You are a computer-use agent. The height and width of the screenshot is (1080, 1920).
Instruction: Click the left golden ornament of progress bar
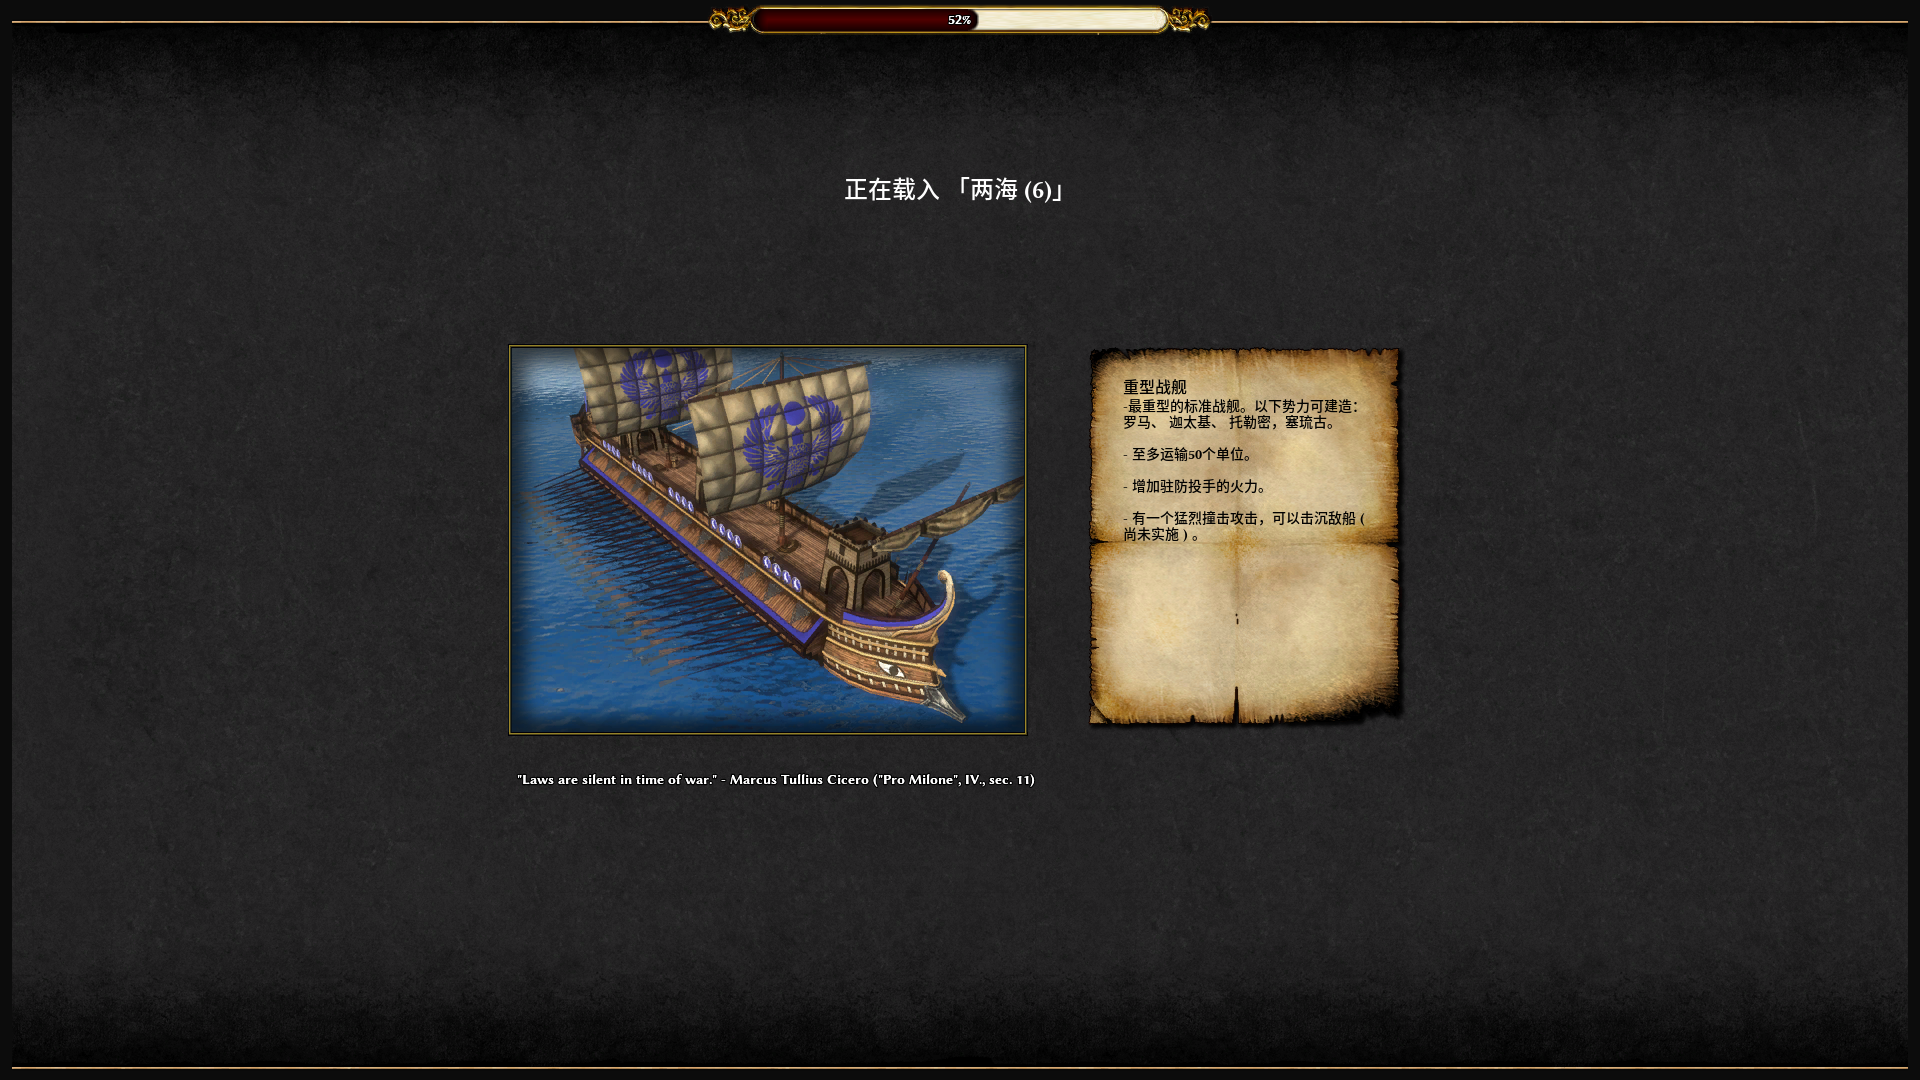point(730,20)
